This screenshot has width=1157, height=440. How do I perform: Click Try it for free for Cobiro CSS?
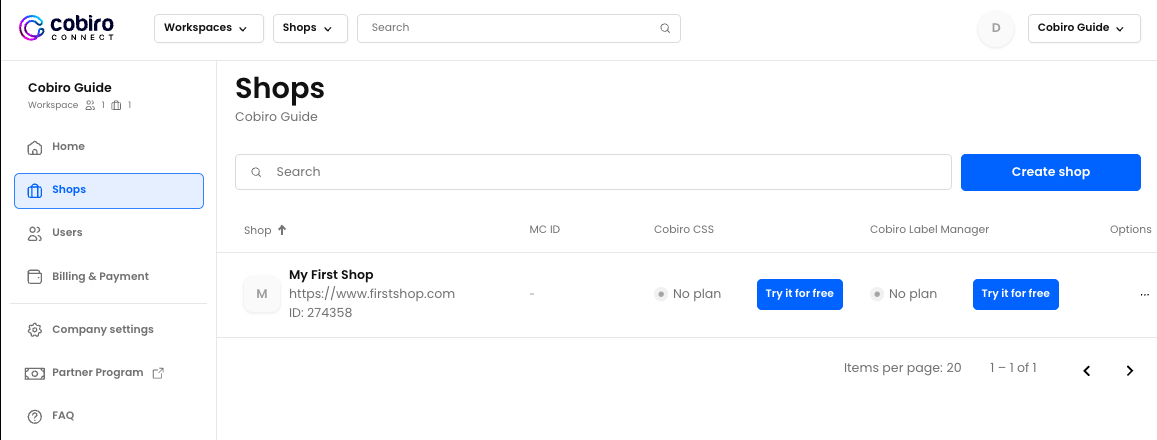(x=799, y=294)
